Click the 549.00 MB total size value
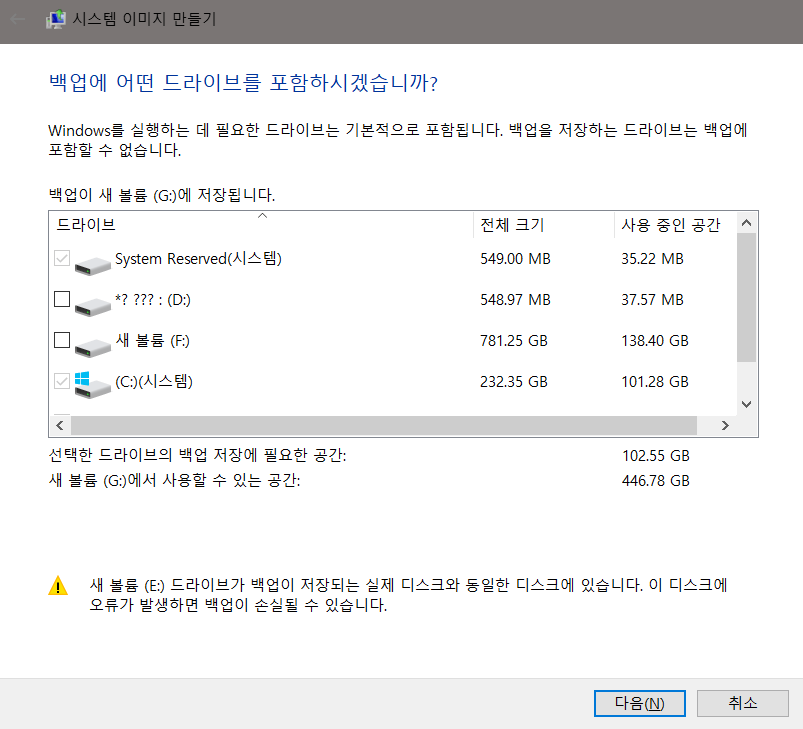The height and width of the screenshot is (729, 803). [x=515, y=259]
